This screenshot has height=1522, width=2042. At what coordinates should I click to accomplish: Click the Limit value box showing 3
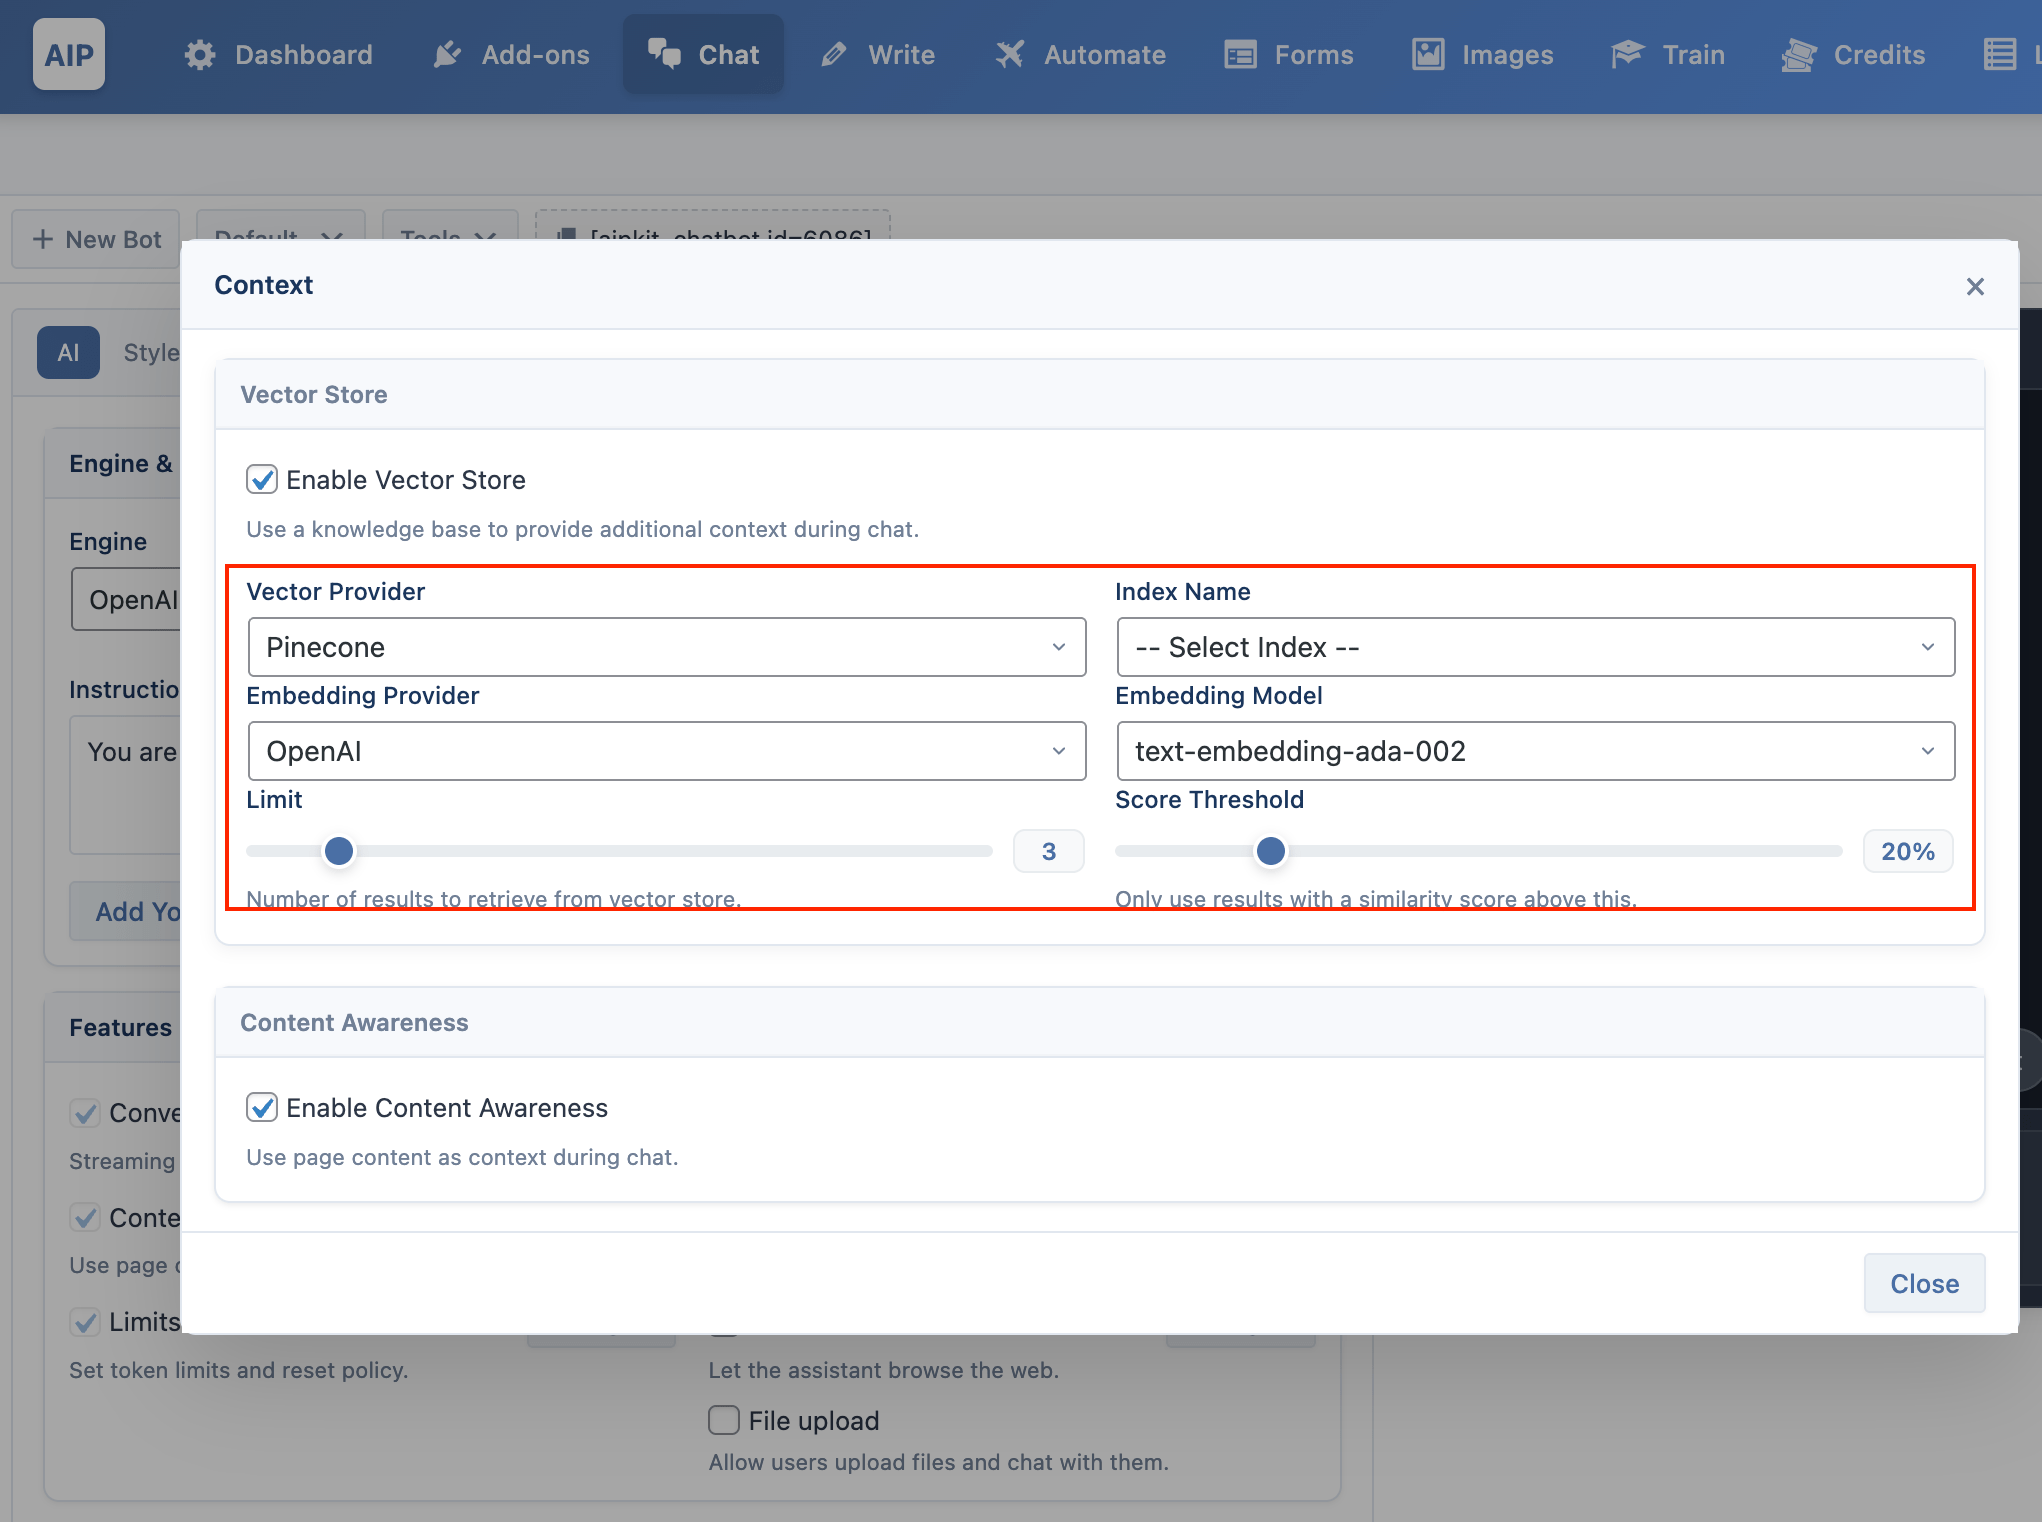(x=1049, y=851)
